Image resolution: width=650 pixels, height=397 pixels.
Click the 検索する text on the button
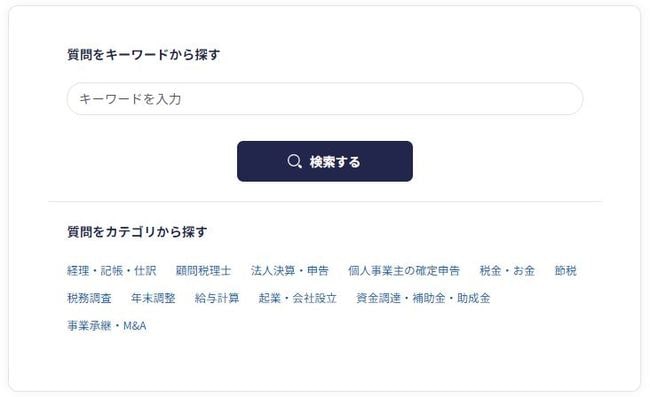[335, 162]
